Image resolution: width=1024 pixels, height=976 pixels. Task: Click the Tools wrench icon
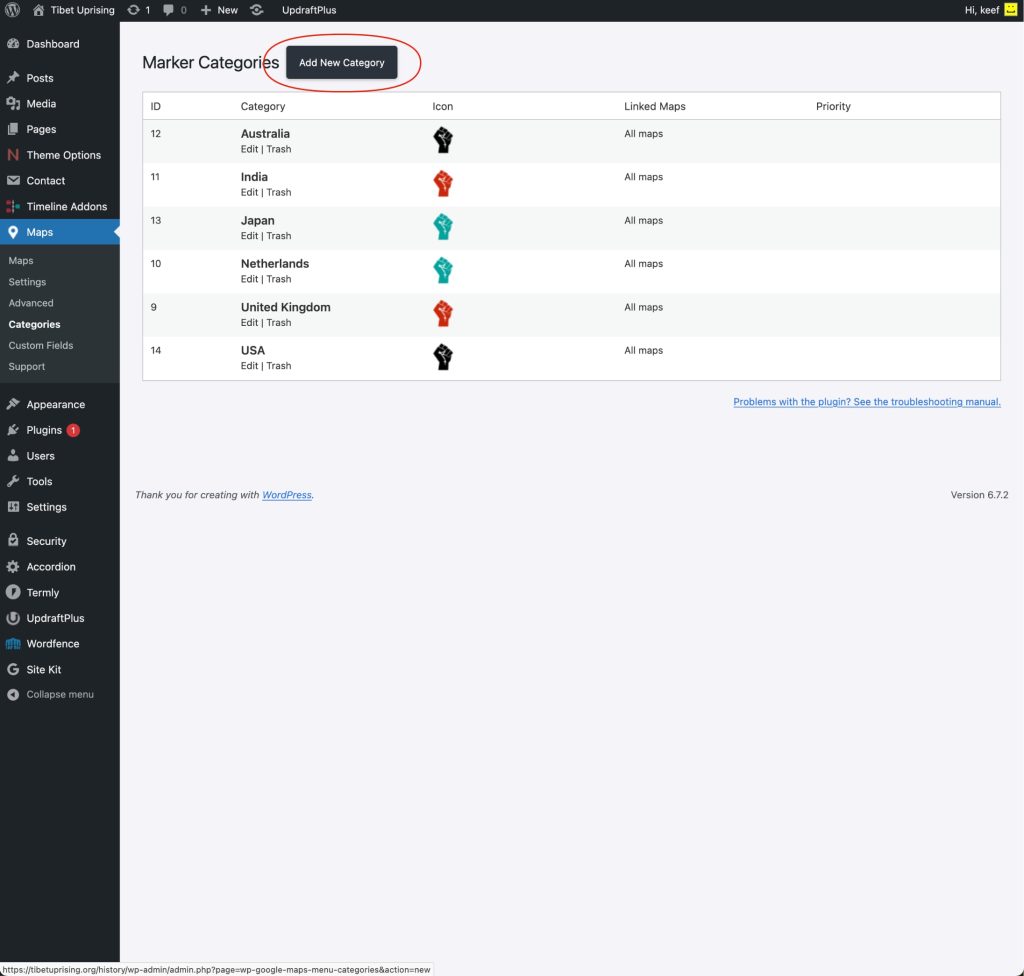pos(13,481)
